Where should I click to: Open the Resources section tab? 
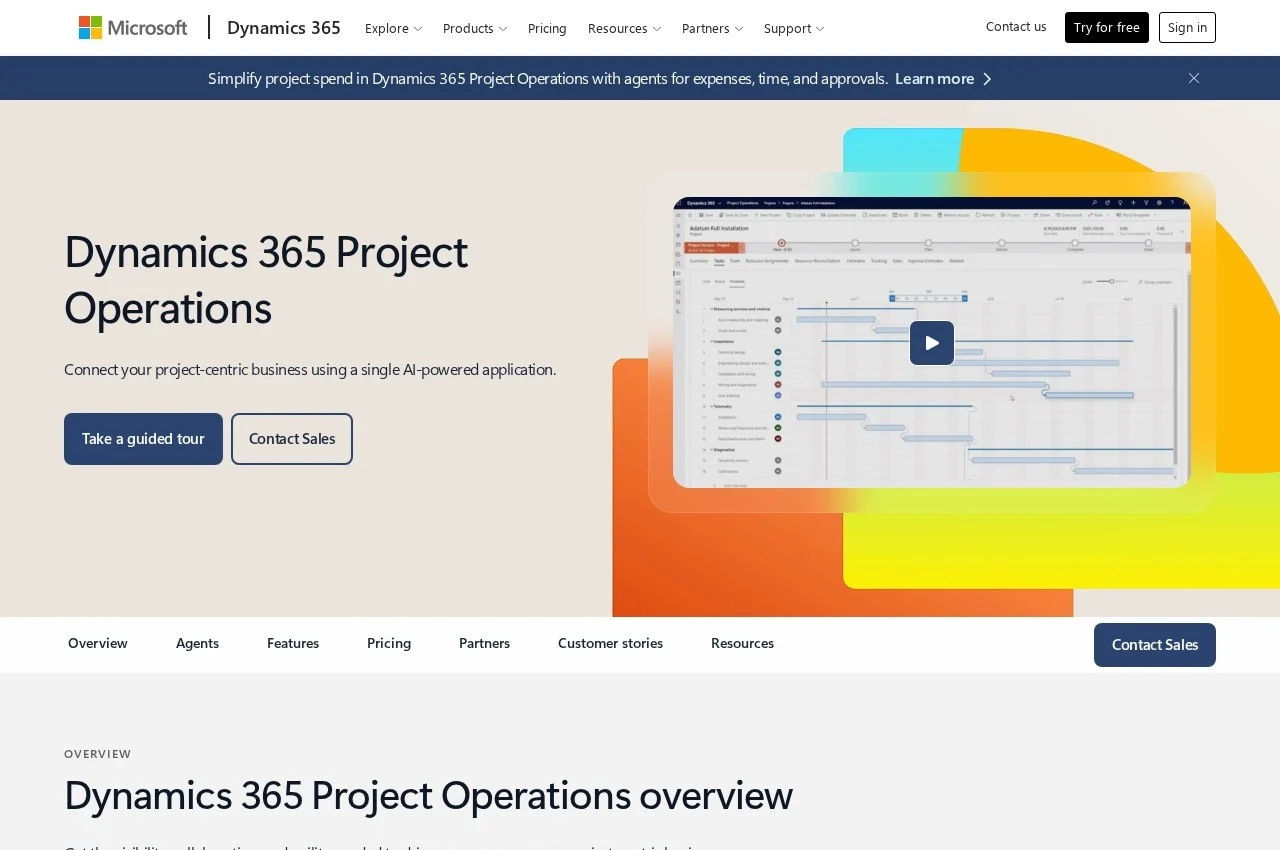pos(742,643)
